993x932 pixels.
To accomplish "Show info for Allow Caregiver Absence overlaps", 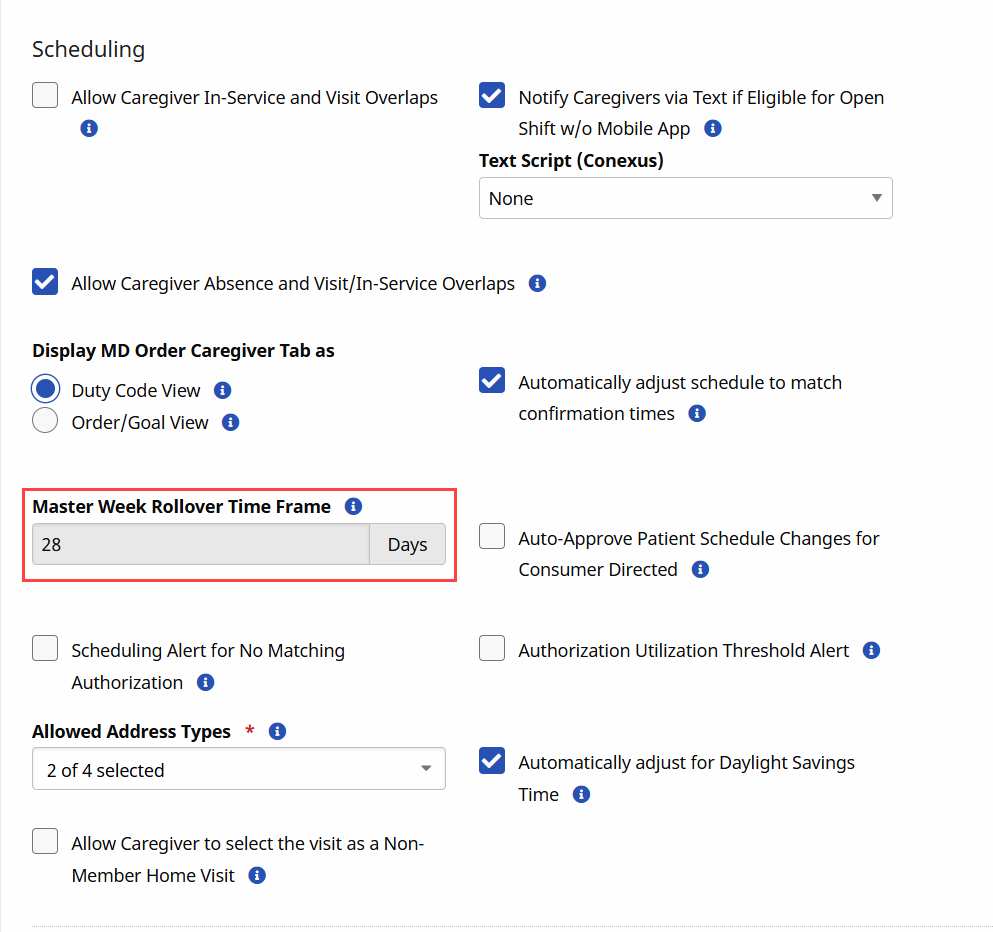I will pyautogui.click(x=537, y=284).
